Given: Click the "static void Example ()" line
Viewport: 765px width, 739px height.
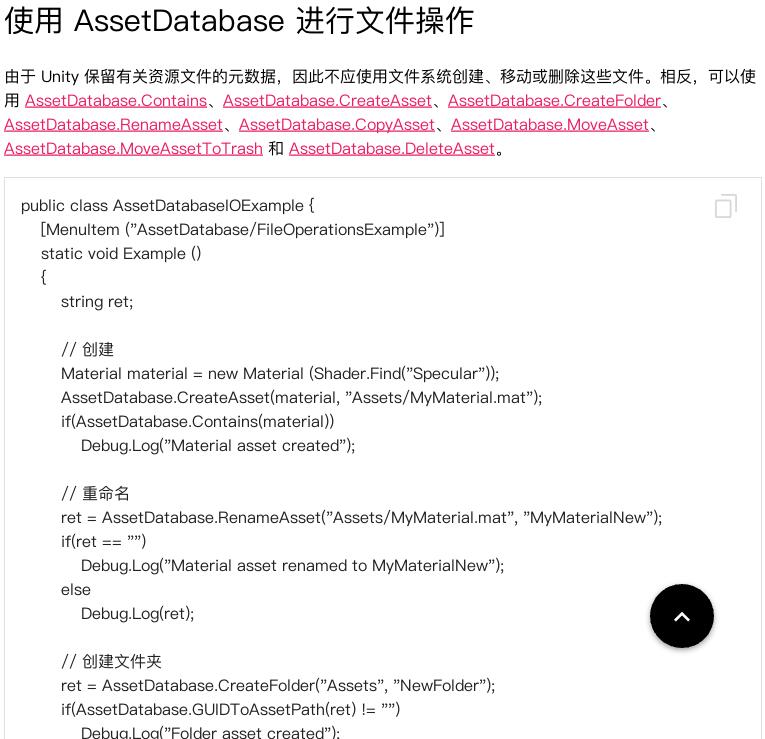Looking at the screenshot, I should click(121, 254).
